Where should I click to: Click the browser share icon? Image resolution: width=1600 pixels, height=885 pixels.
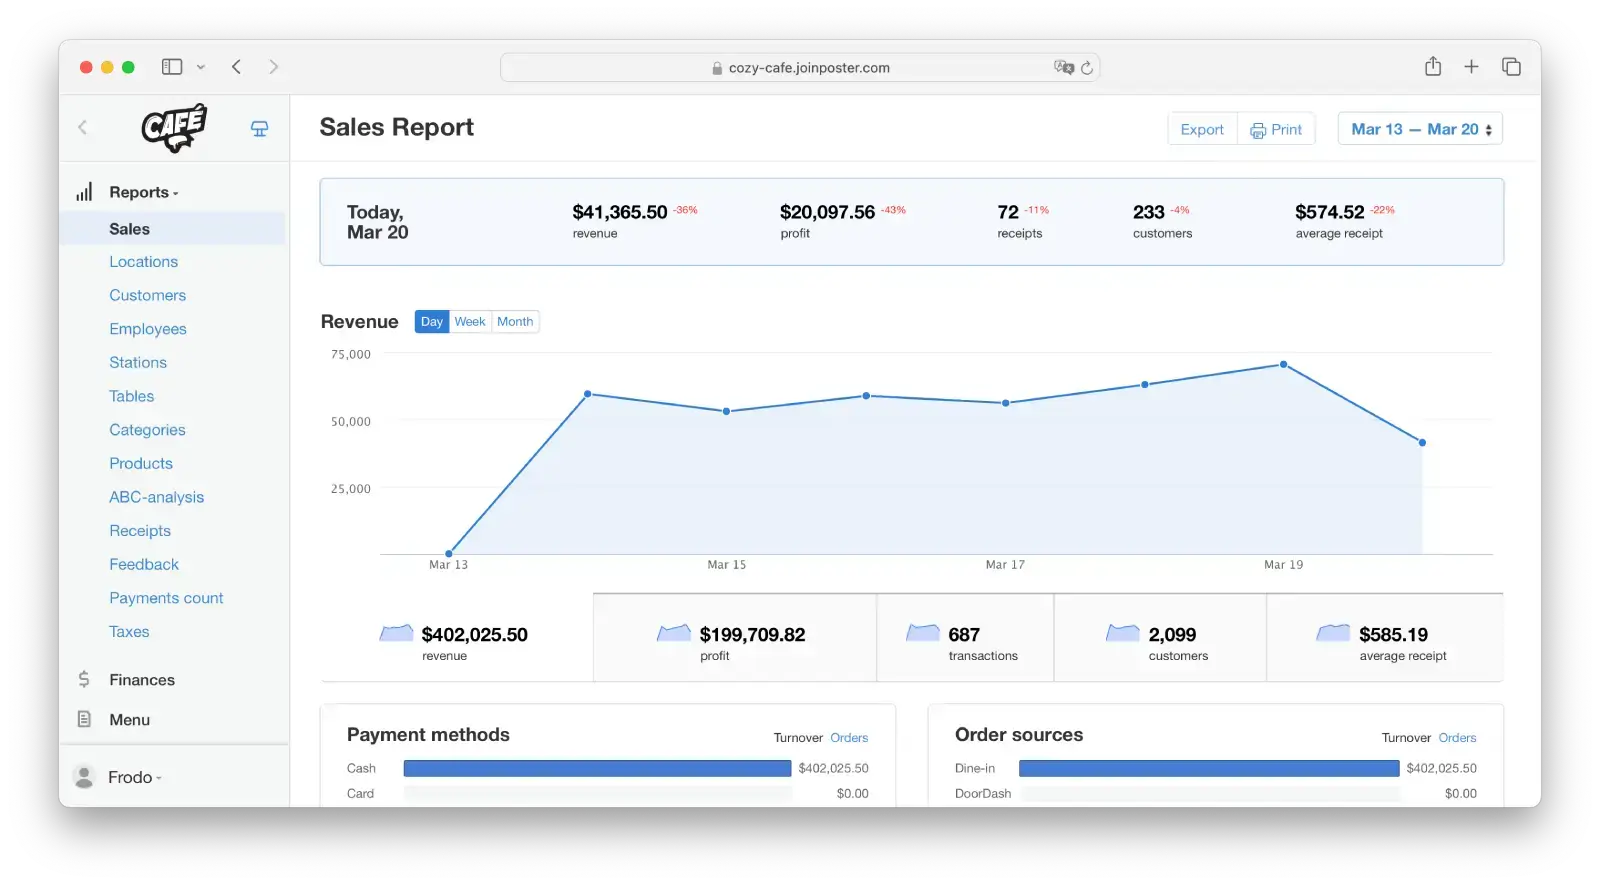point(1433,67)
